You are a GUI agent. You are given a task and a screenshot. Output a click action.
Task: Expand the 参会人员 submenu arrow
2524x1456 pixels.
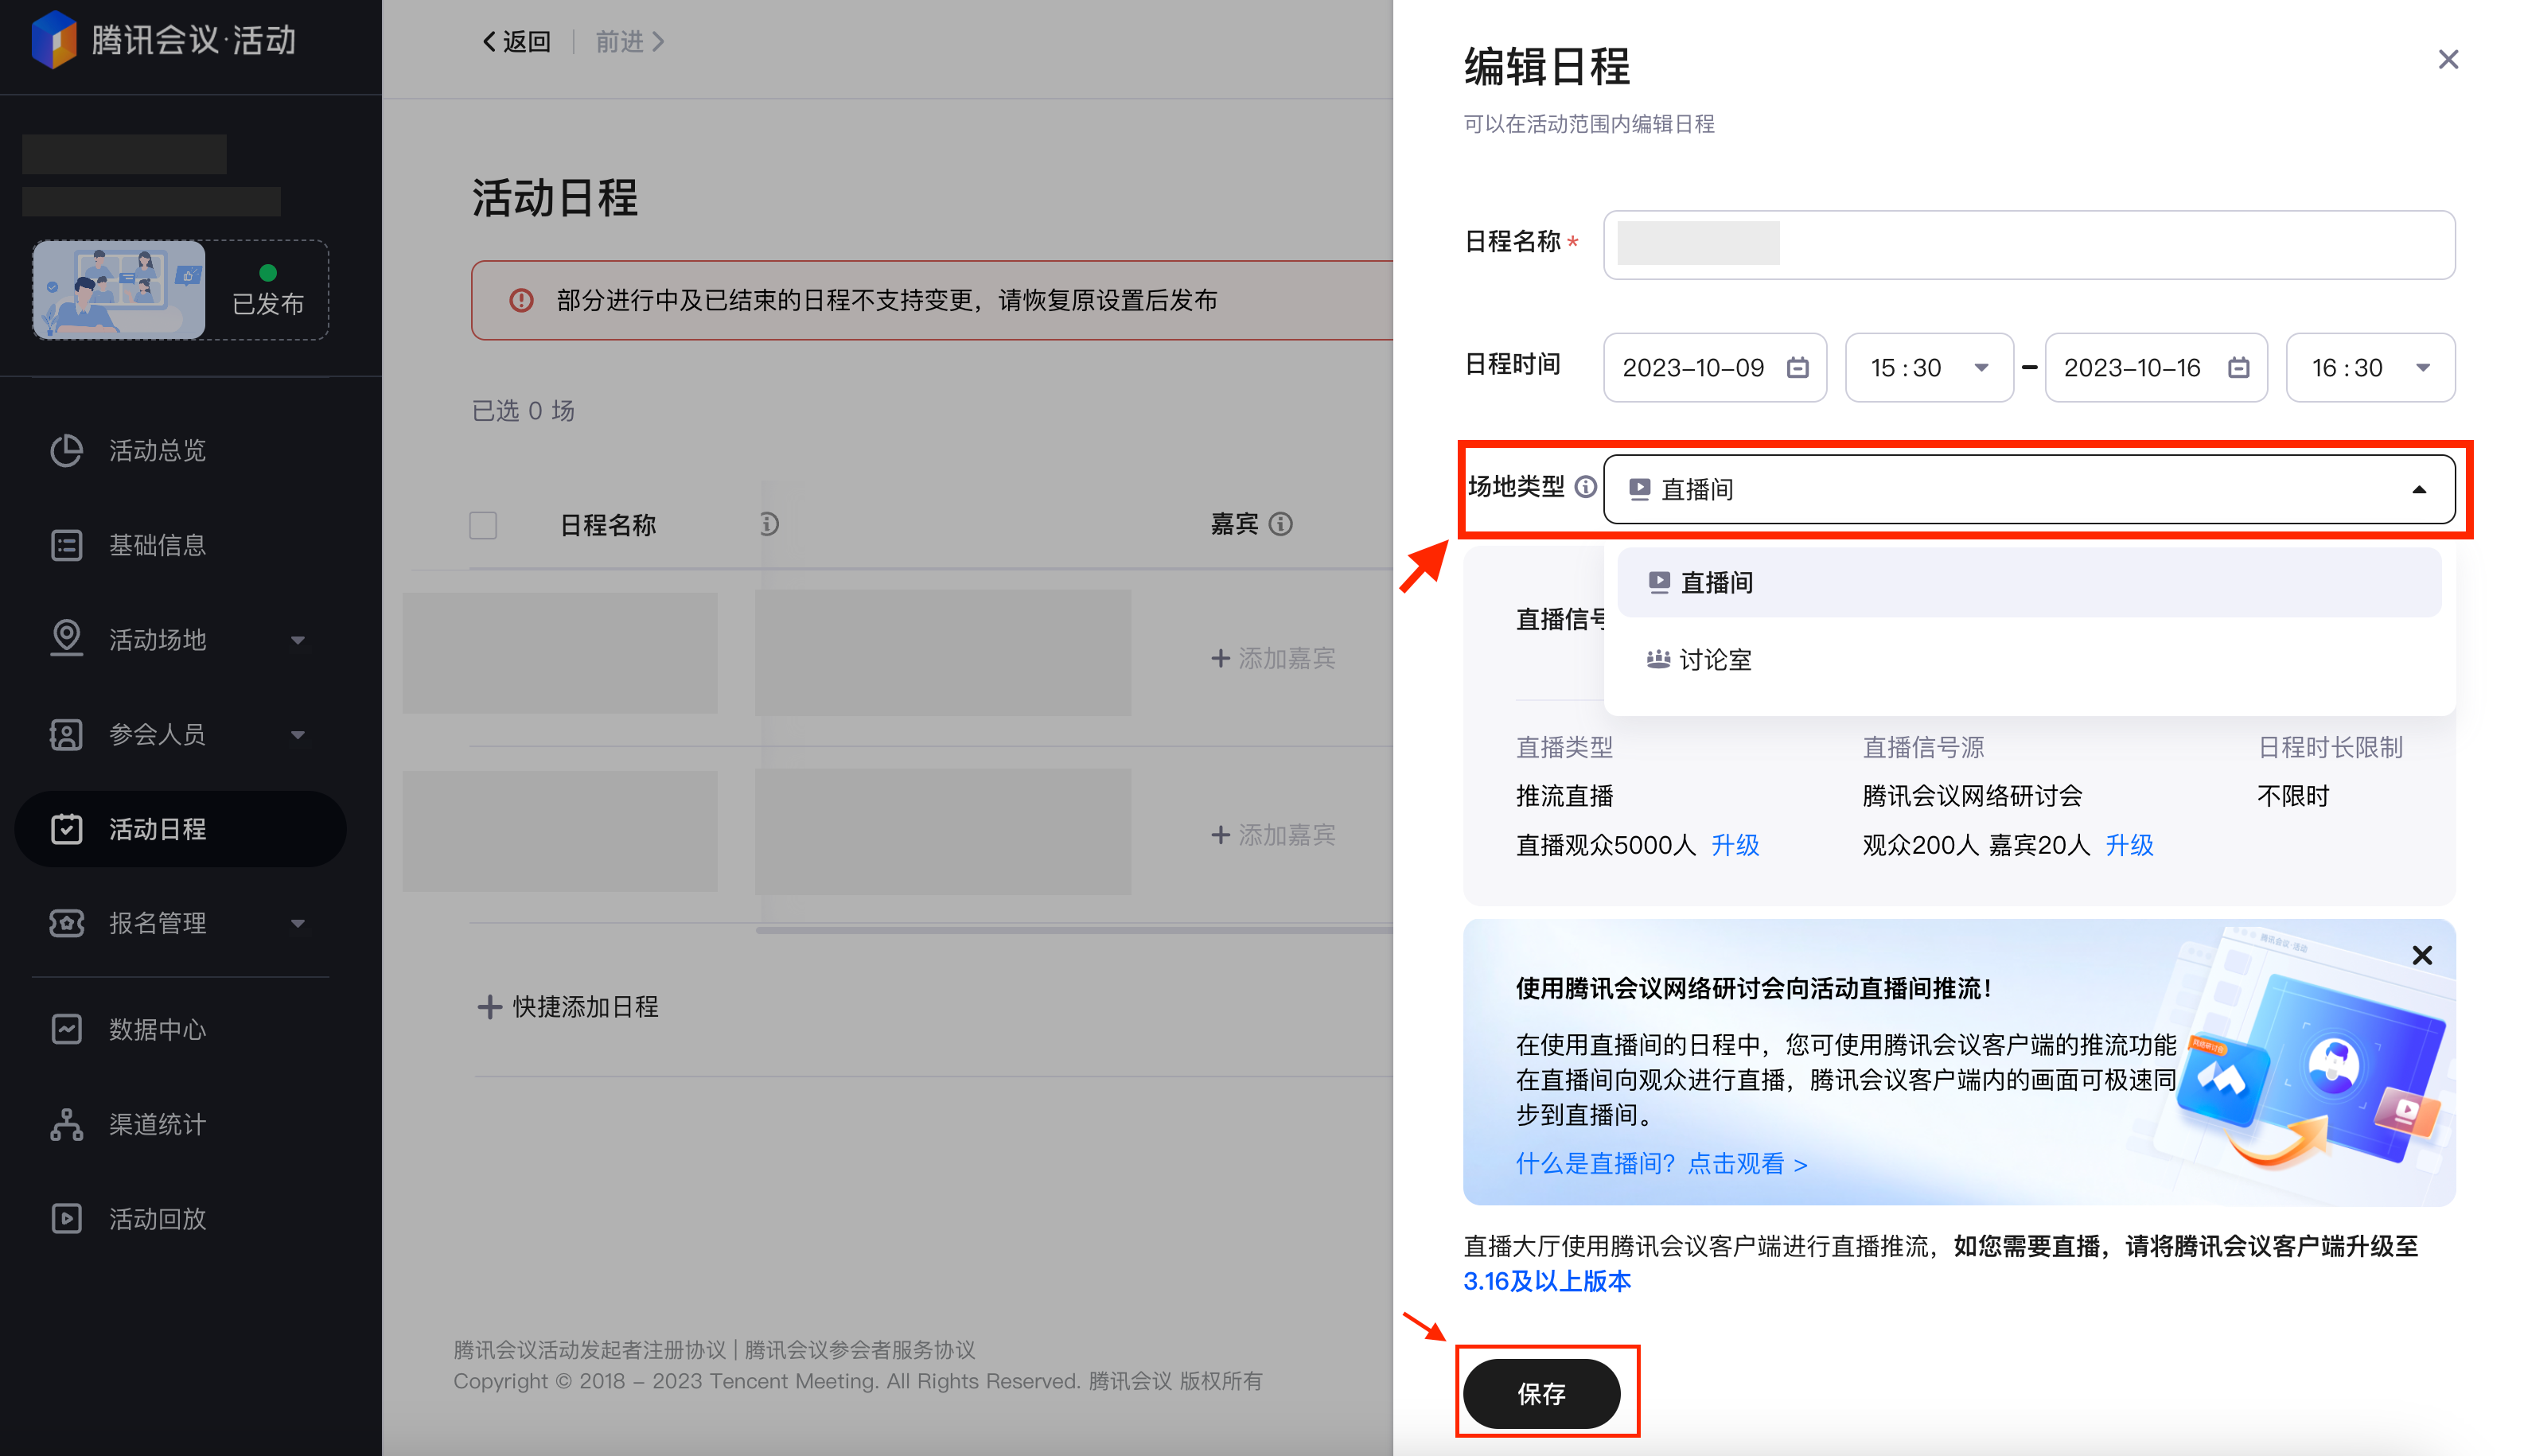click(x=298, y=735)
